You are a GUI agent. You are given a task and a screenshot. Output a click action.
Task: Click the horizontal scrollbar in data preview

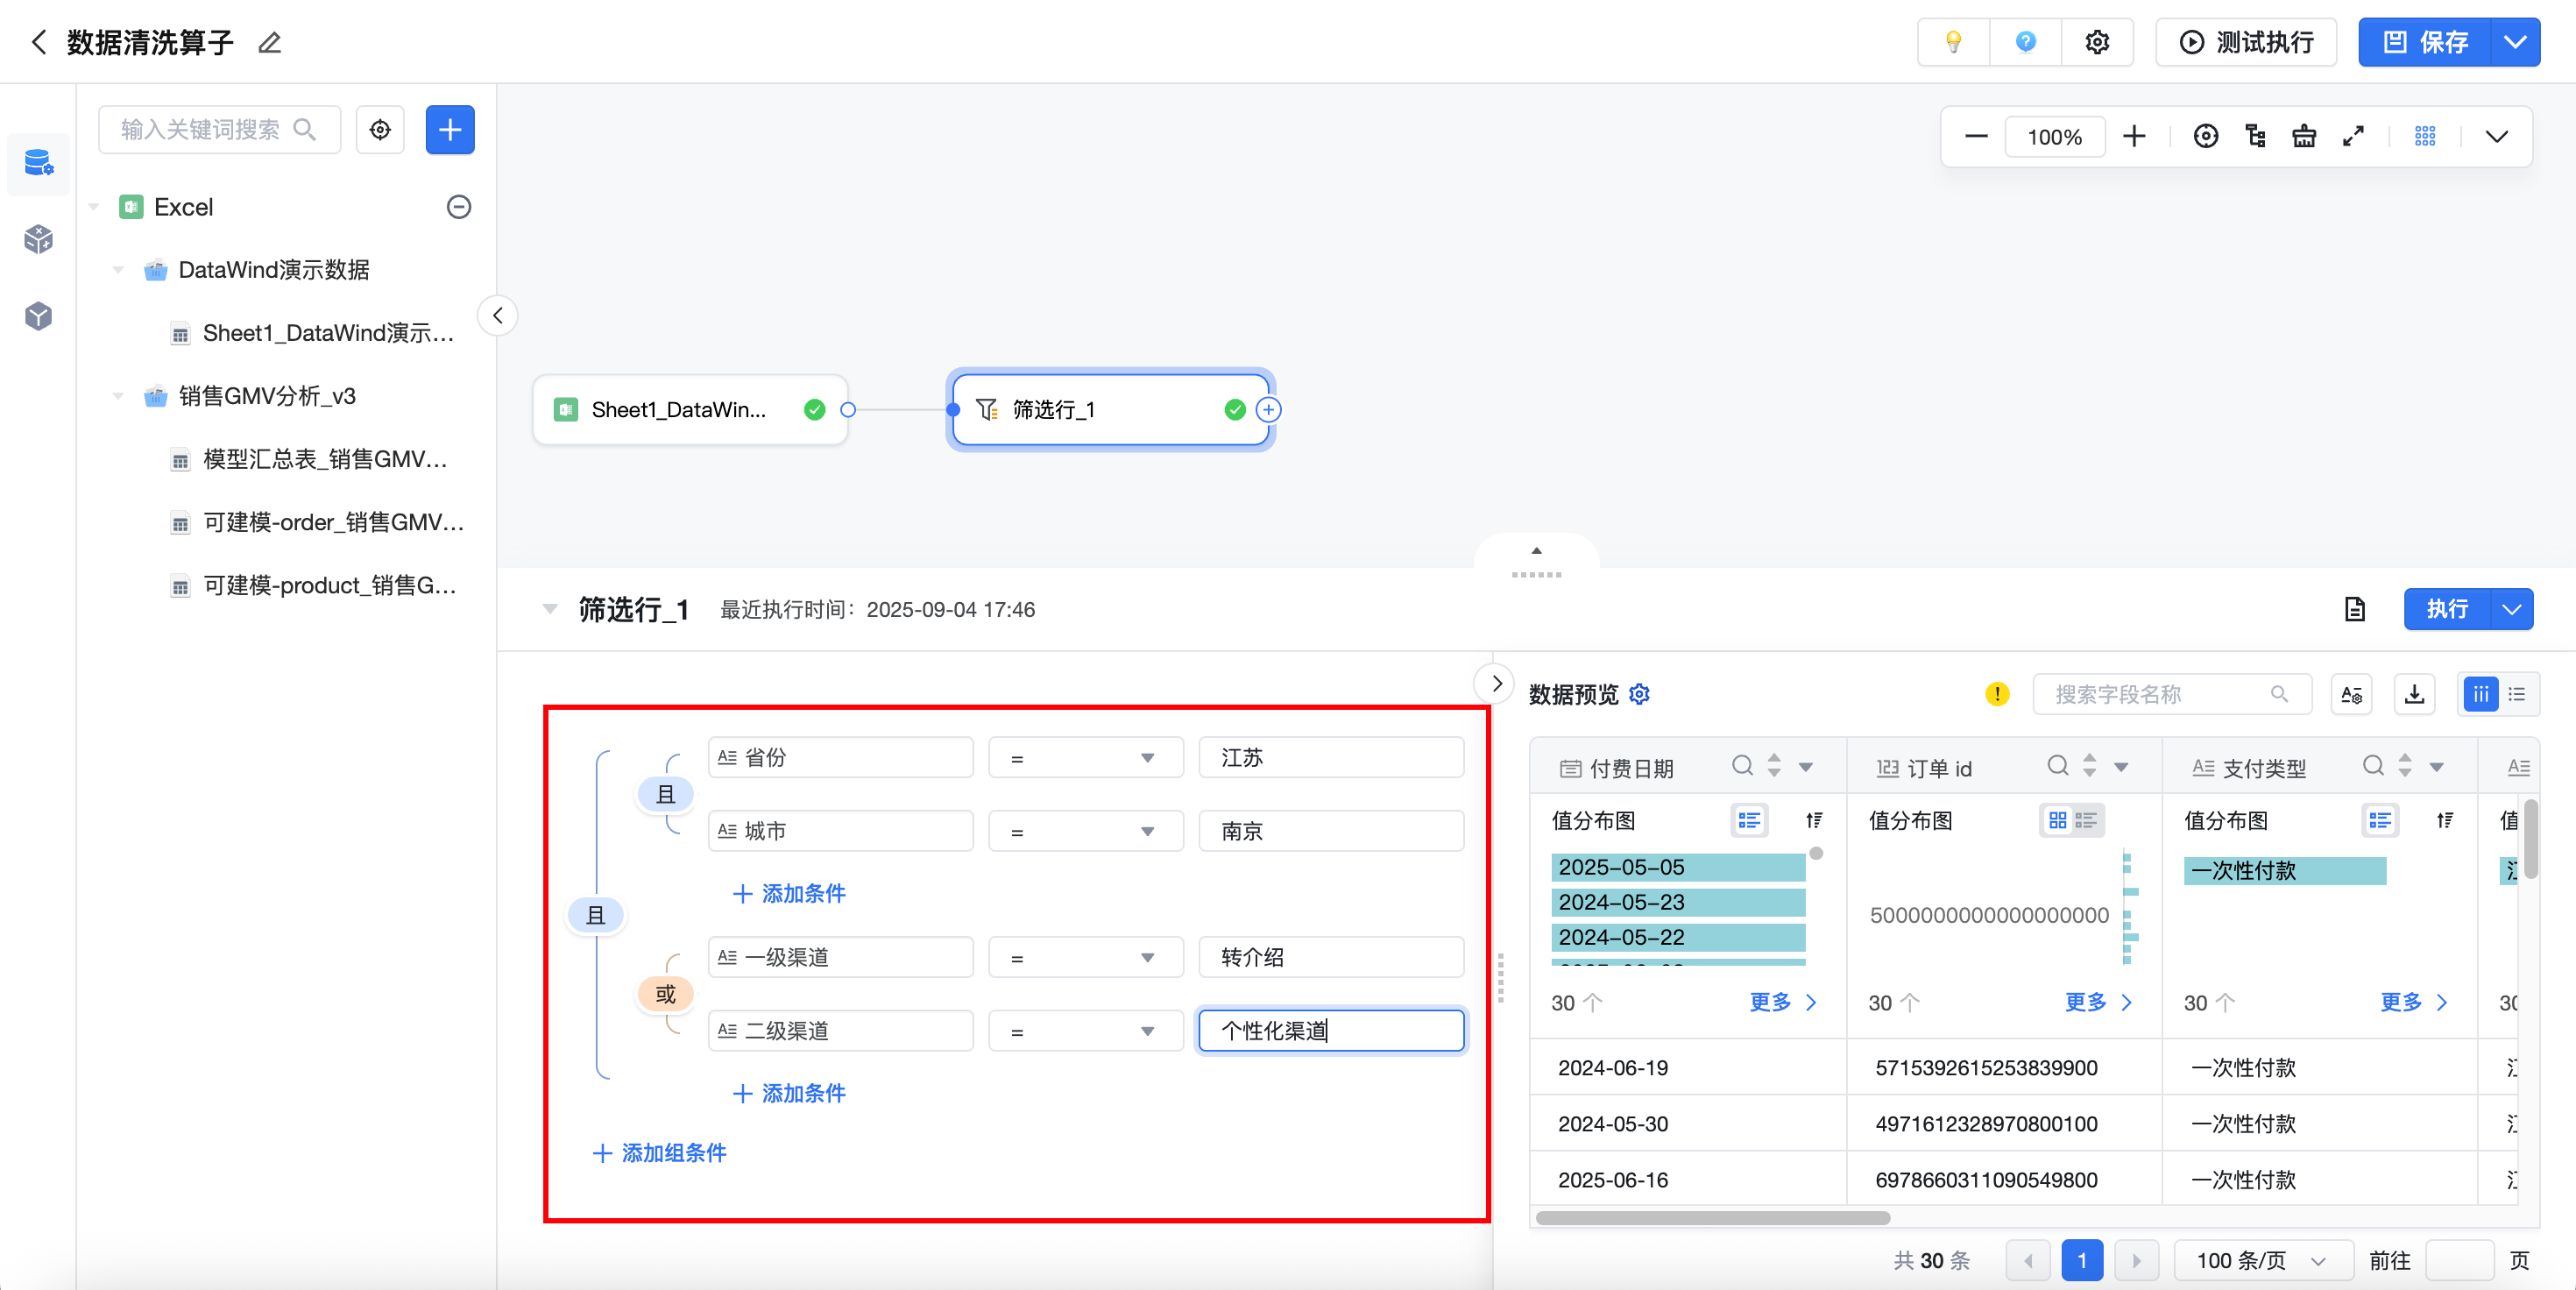(x=1712, y=1218)
